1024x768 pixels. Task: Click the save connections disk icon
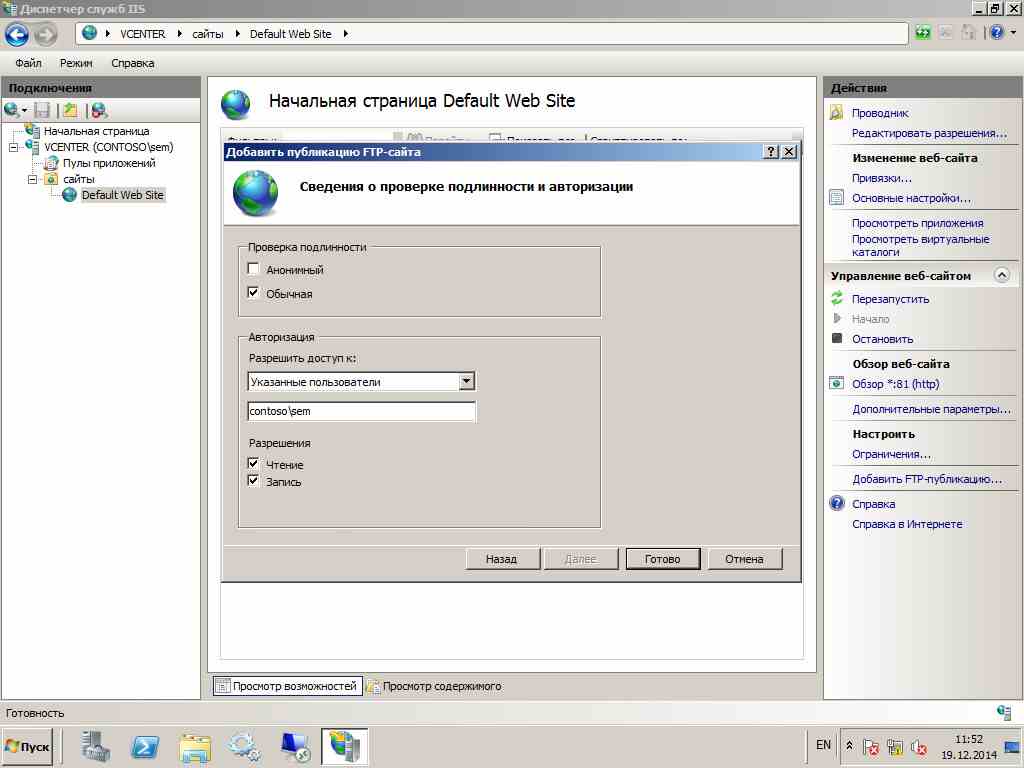coord(42,110)
